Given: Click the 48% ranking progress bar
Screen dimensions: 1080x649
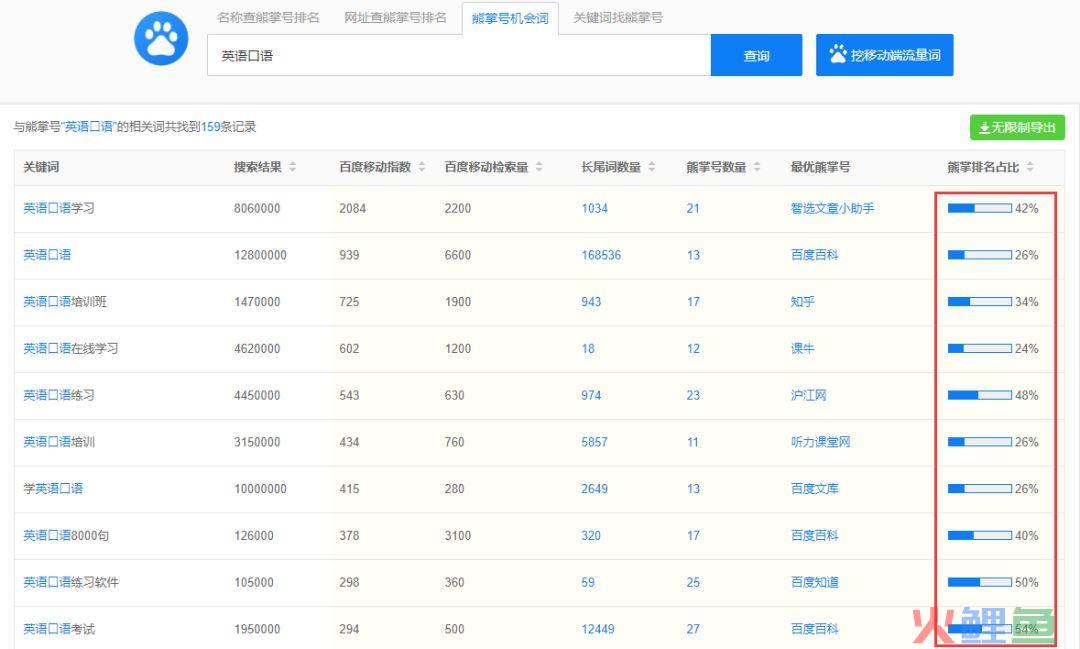Looking at the screenshot, I should 979,395.
